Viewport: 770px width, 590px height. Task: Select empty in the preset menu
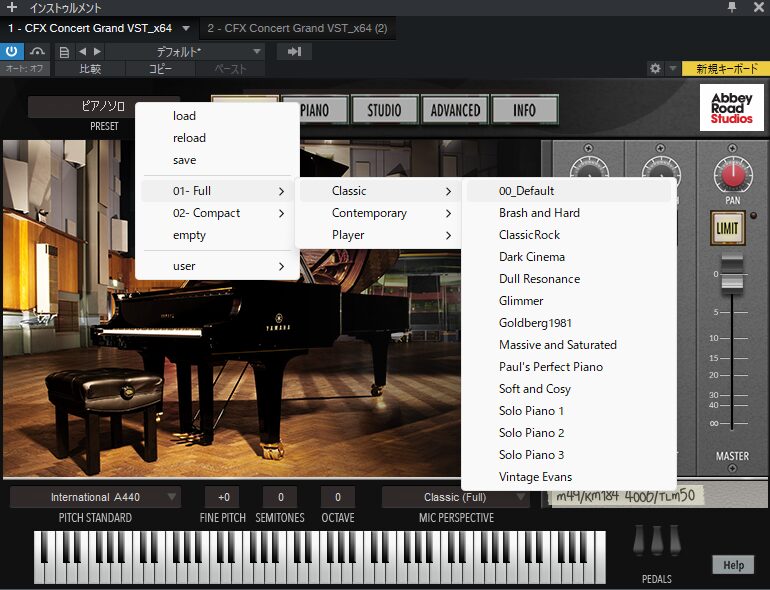217,235
